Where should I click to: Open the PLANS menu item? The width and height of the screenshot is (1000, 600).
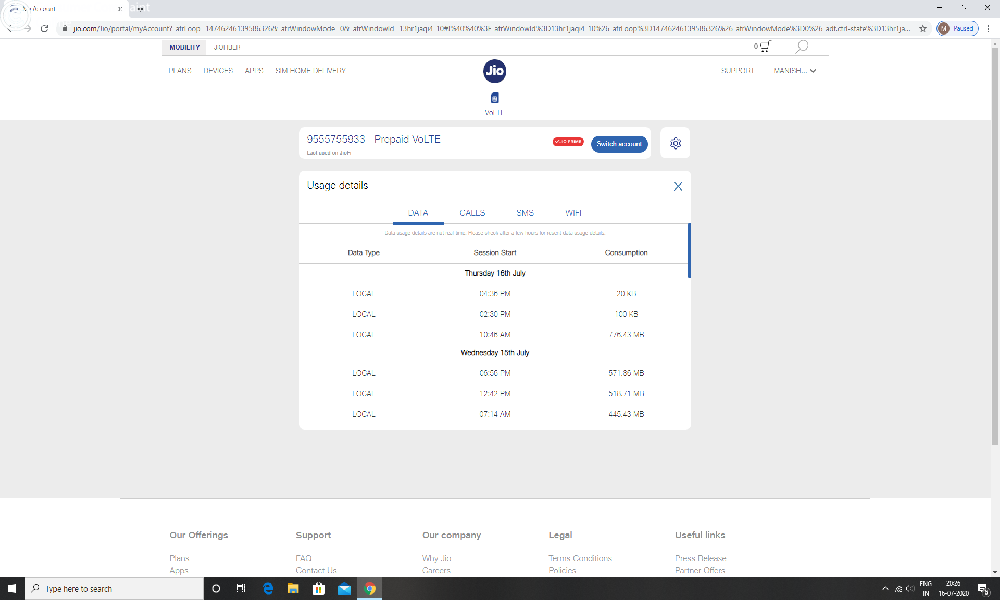(180, 71)
